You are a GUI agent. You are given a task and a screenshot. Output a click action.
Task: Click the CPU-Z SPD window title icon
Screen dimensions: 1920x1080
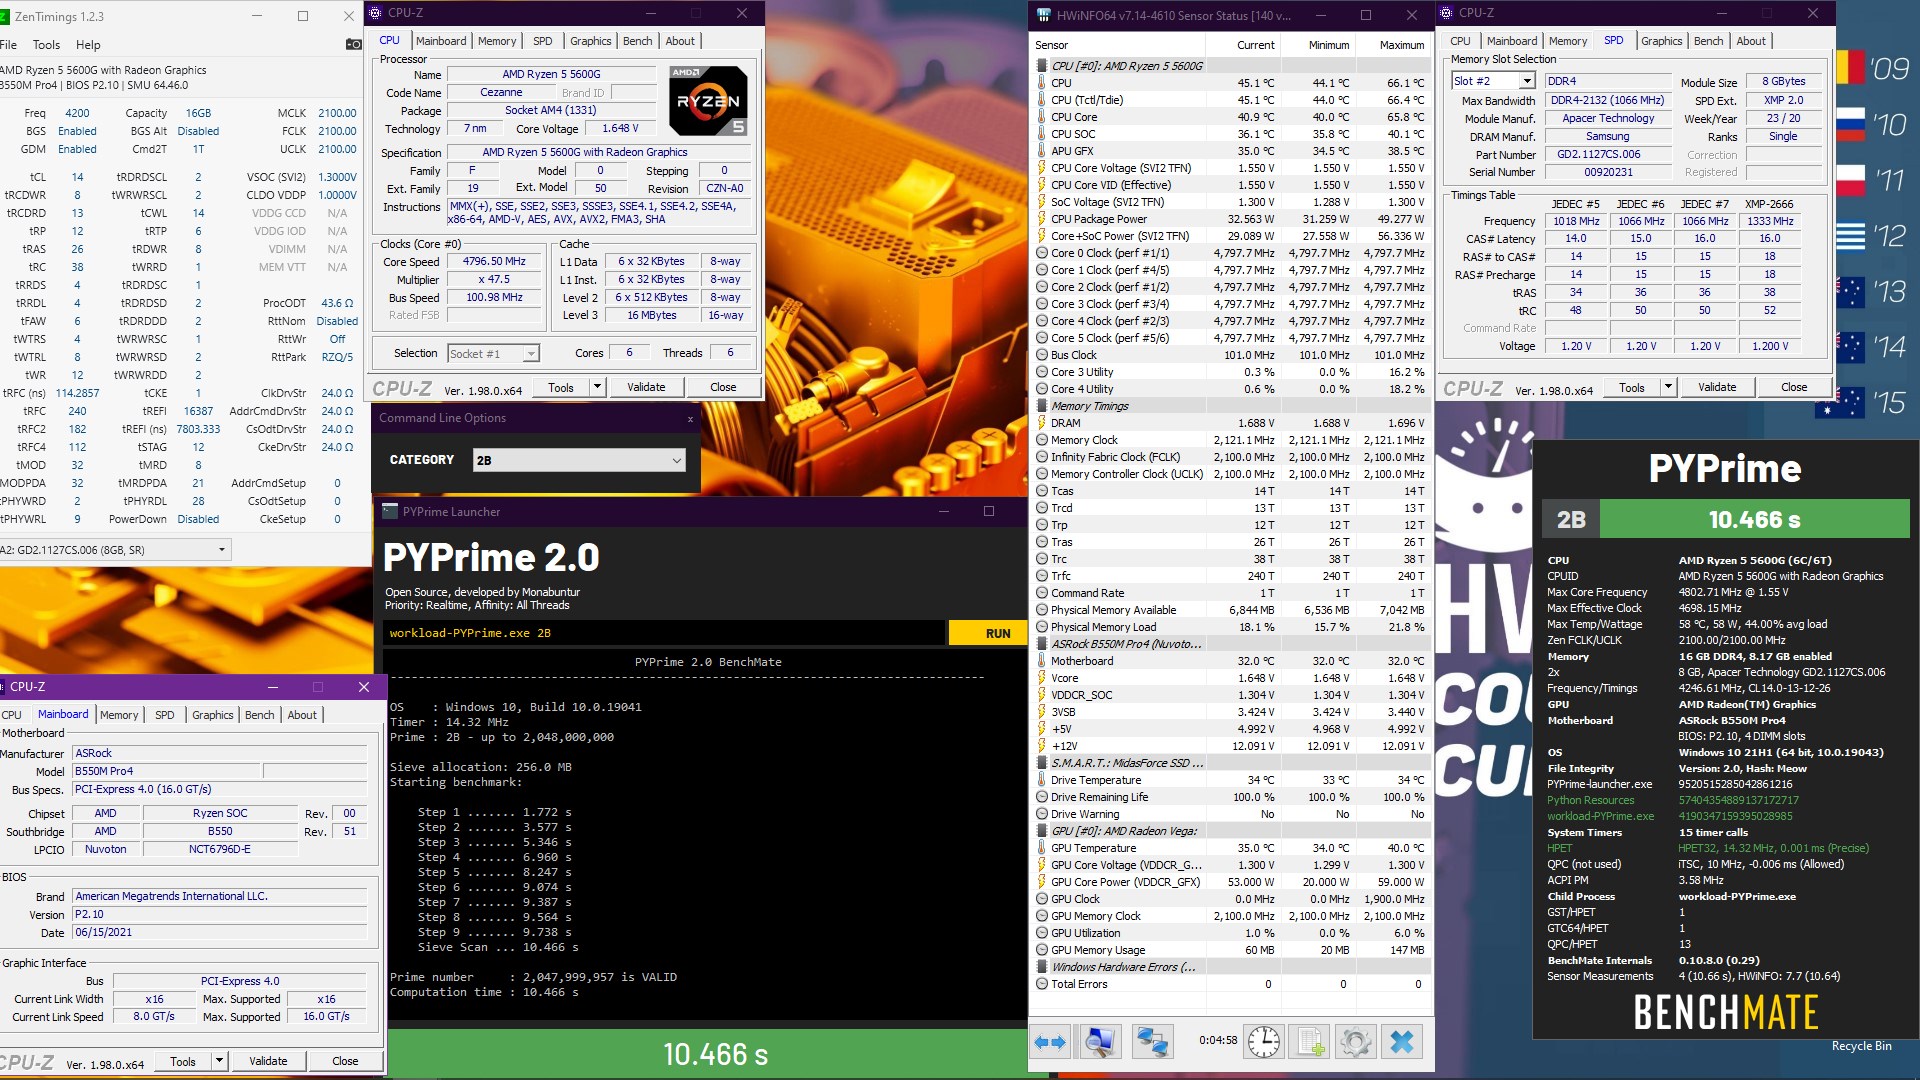[1446, 13]
